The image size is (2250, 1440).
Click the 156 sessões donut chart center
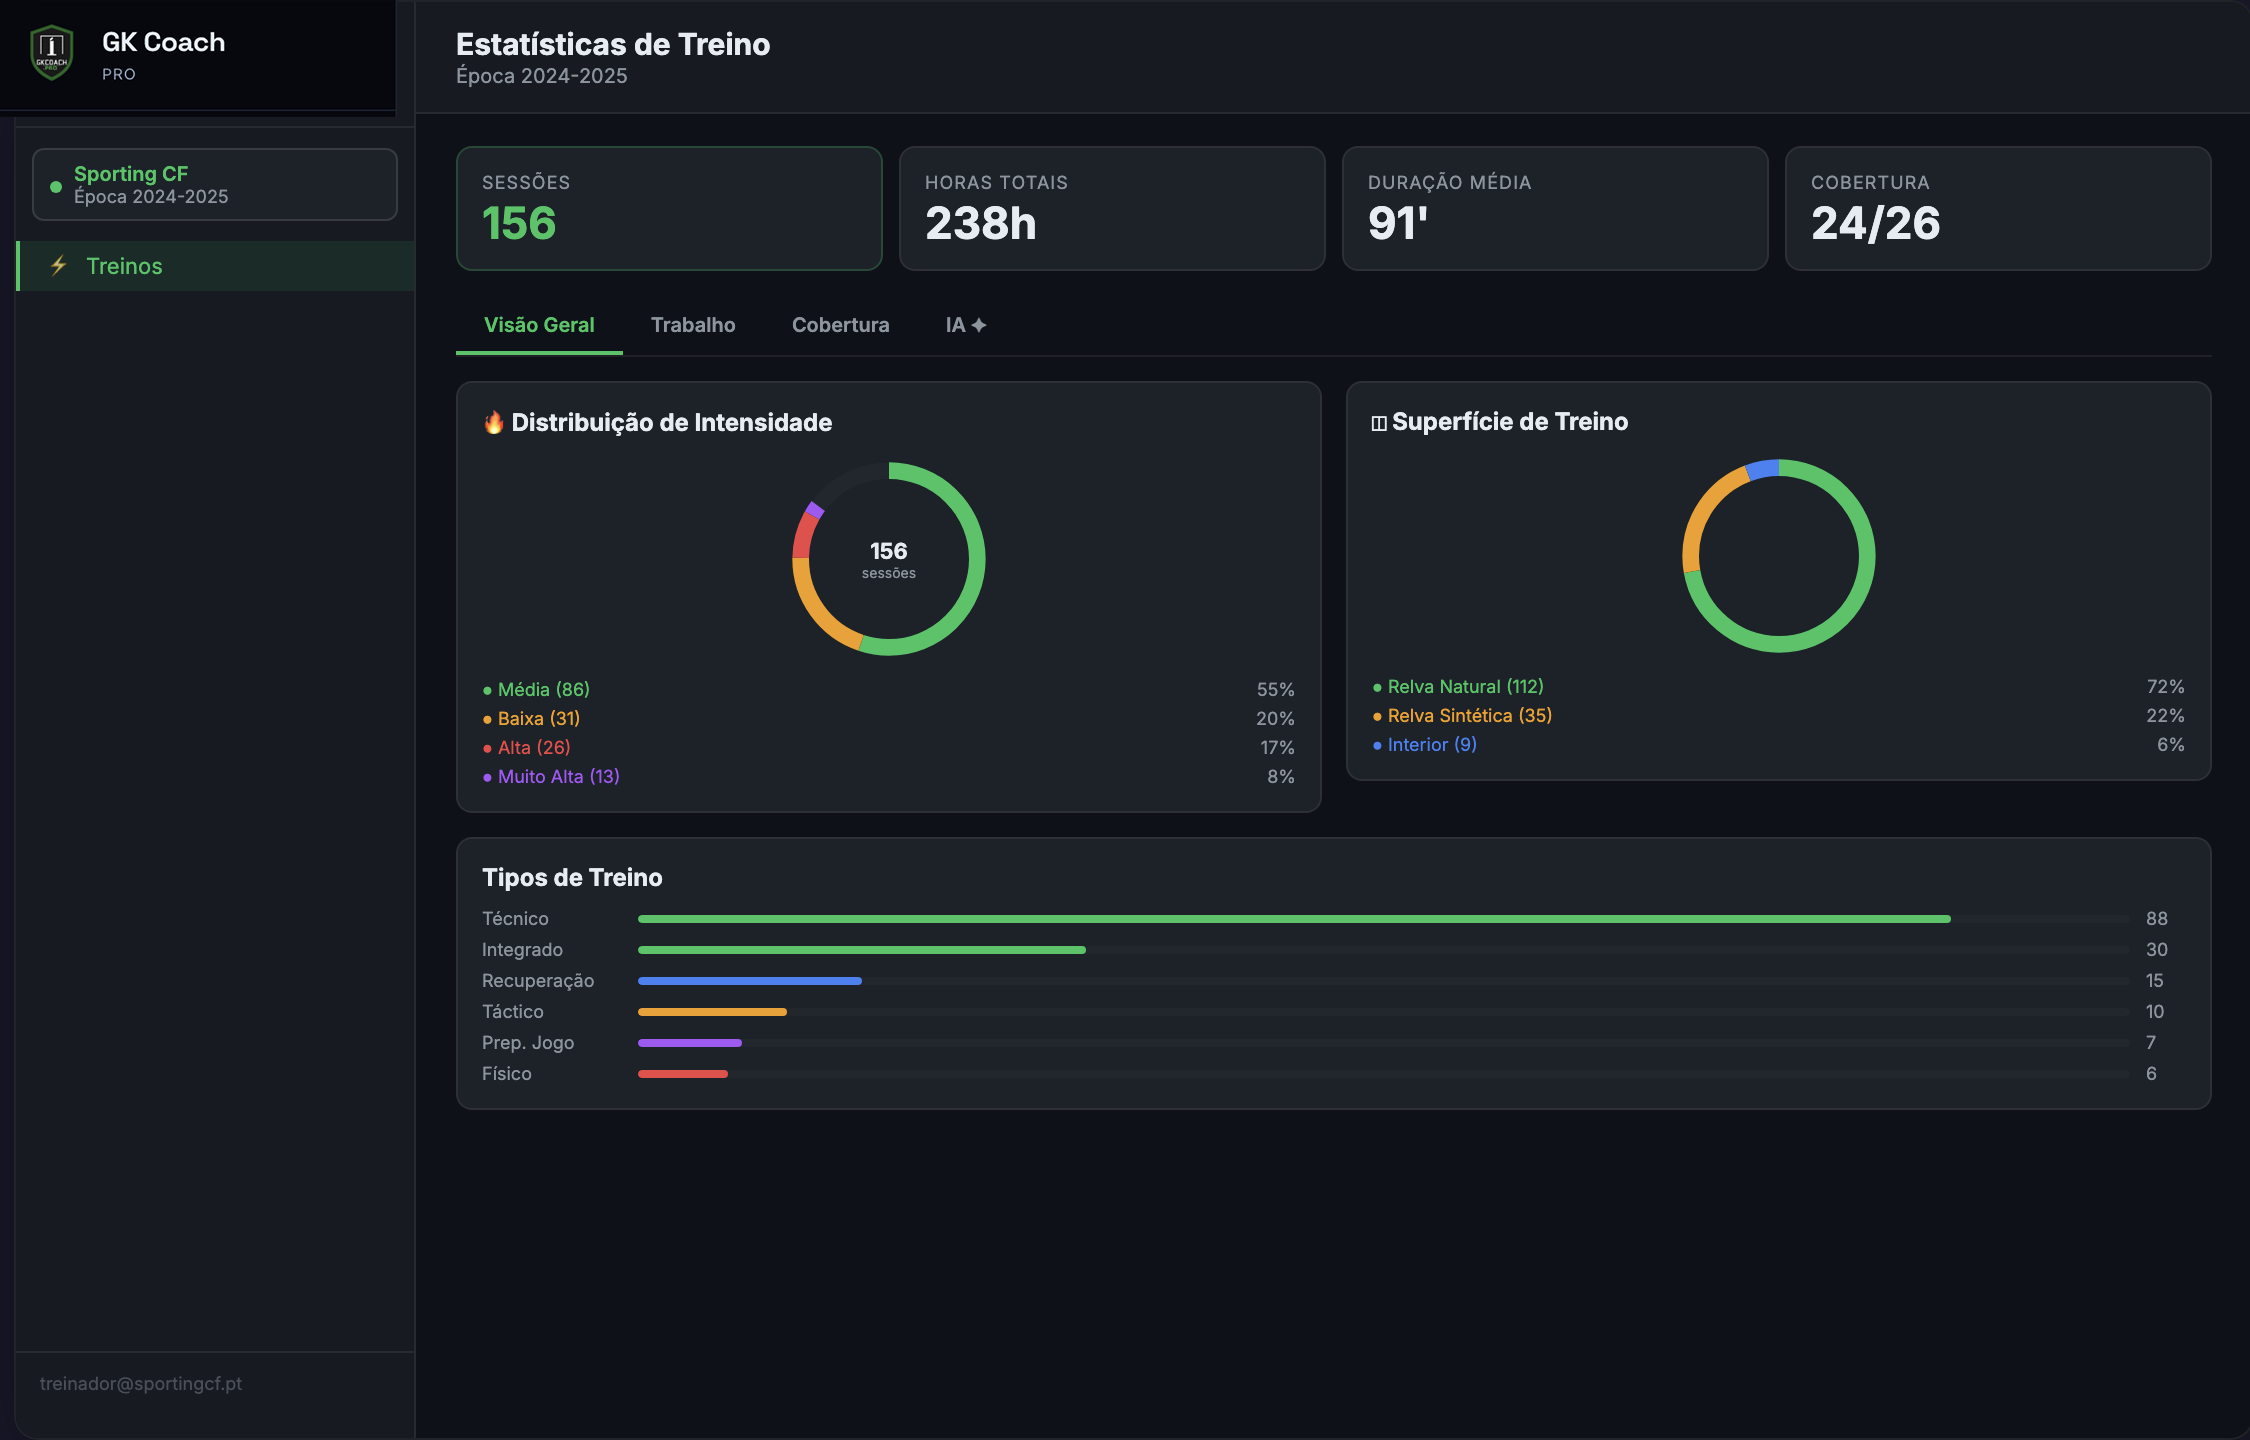[889, 559]
